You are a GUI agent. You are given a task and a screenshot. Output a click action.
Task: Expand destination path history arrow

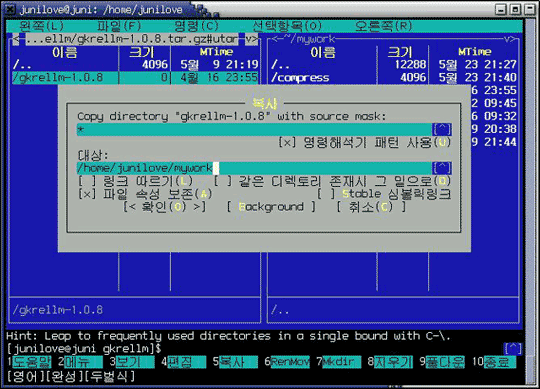[x=442, y=168]
